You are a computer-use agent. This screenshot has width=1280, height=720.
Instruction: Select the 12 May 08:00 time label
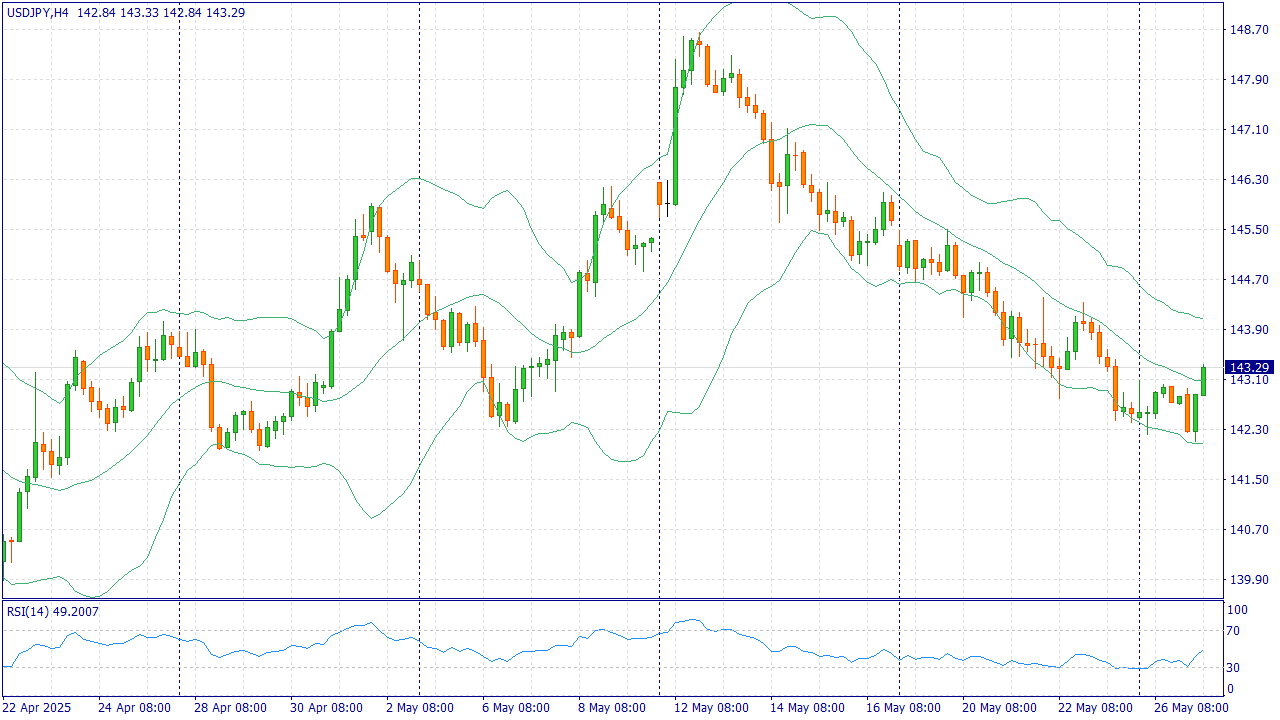click(x=711, y=707)
